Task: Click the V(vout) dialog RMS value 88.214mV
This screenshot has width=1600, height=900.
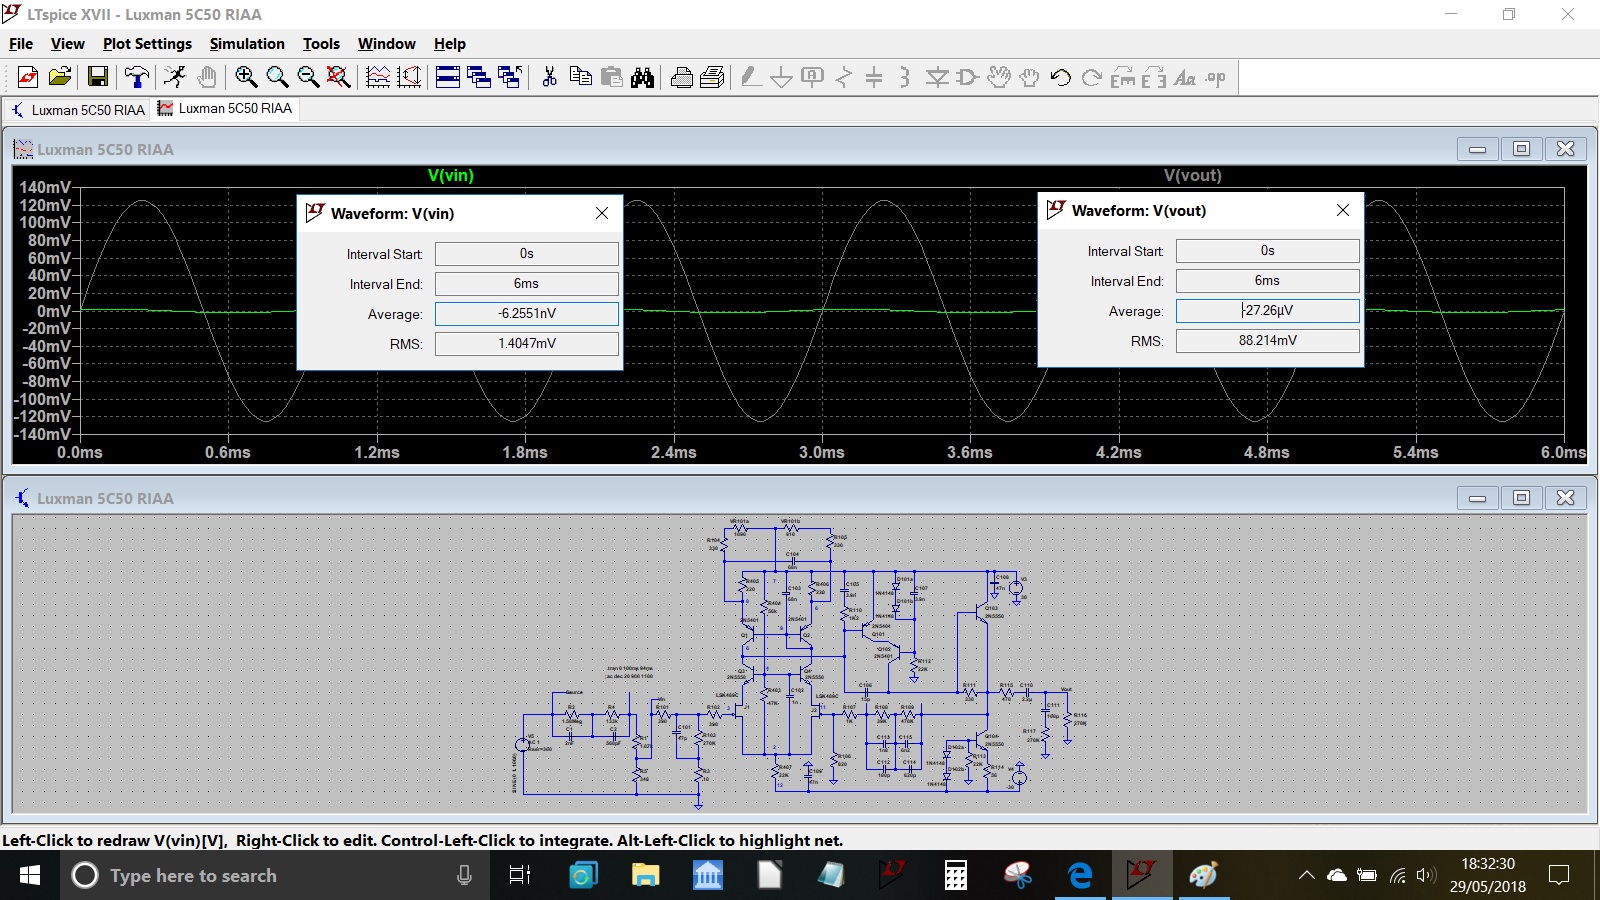Action: (x=1268, y=340)
